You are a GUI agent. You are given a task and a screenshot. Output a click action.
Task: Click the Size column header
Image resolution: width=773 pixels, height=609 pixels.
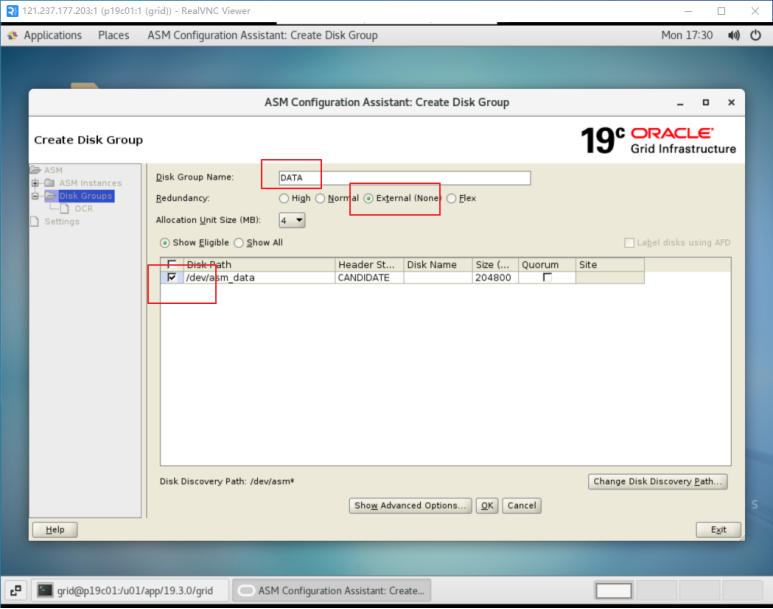495,265
